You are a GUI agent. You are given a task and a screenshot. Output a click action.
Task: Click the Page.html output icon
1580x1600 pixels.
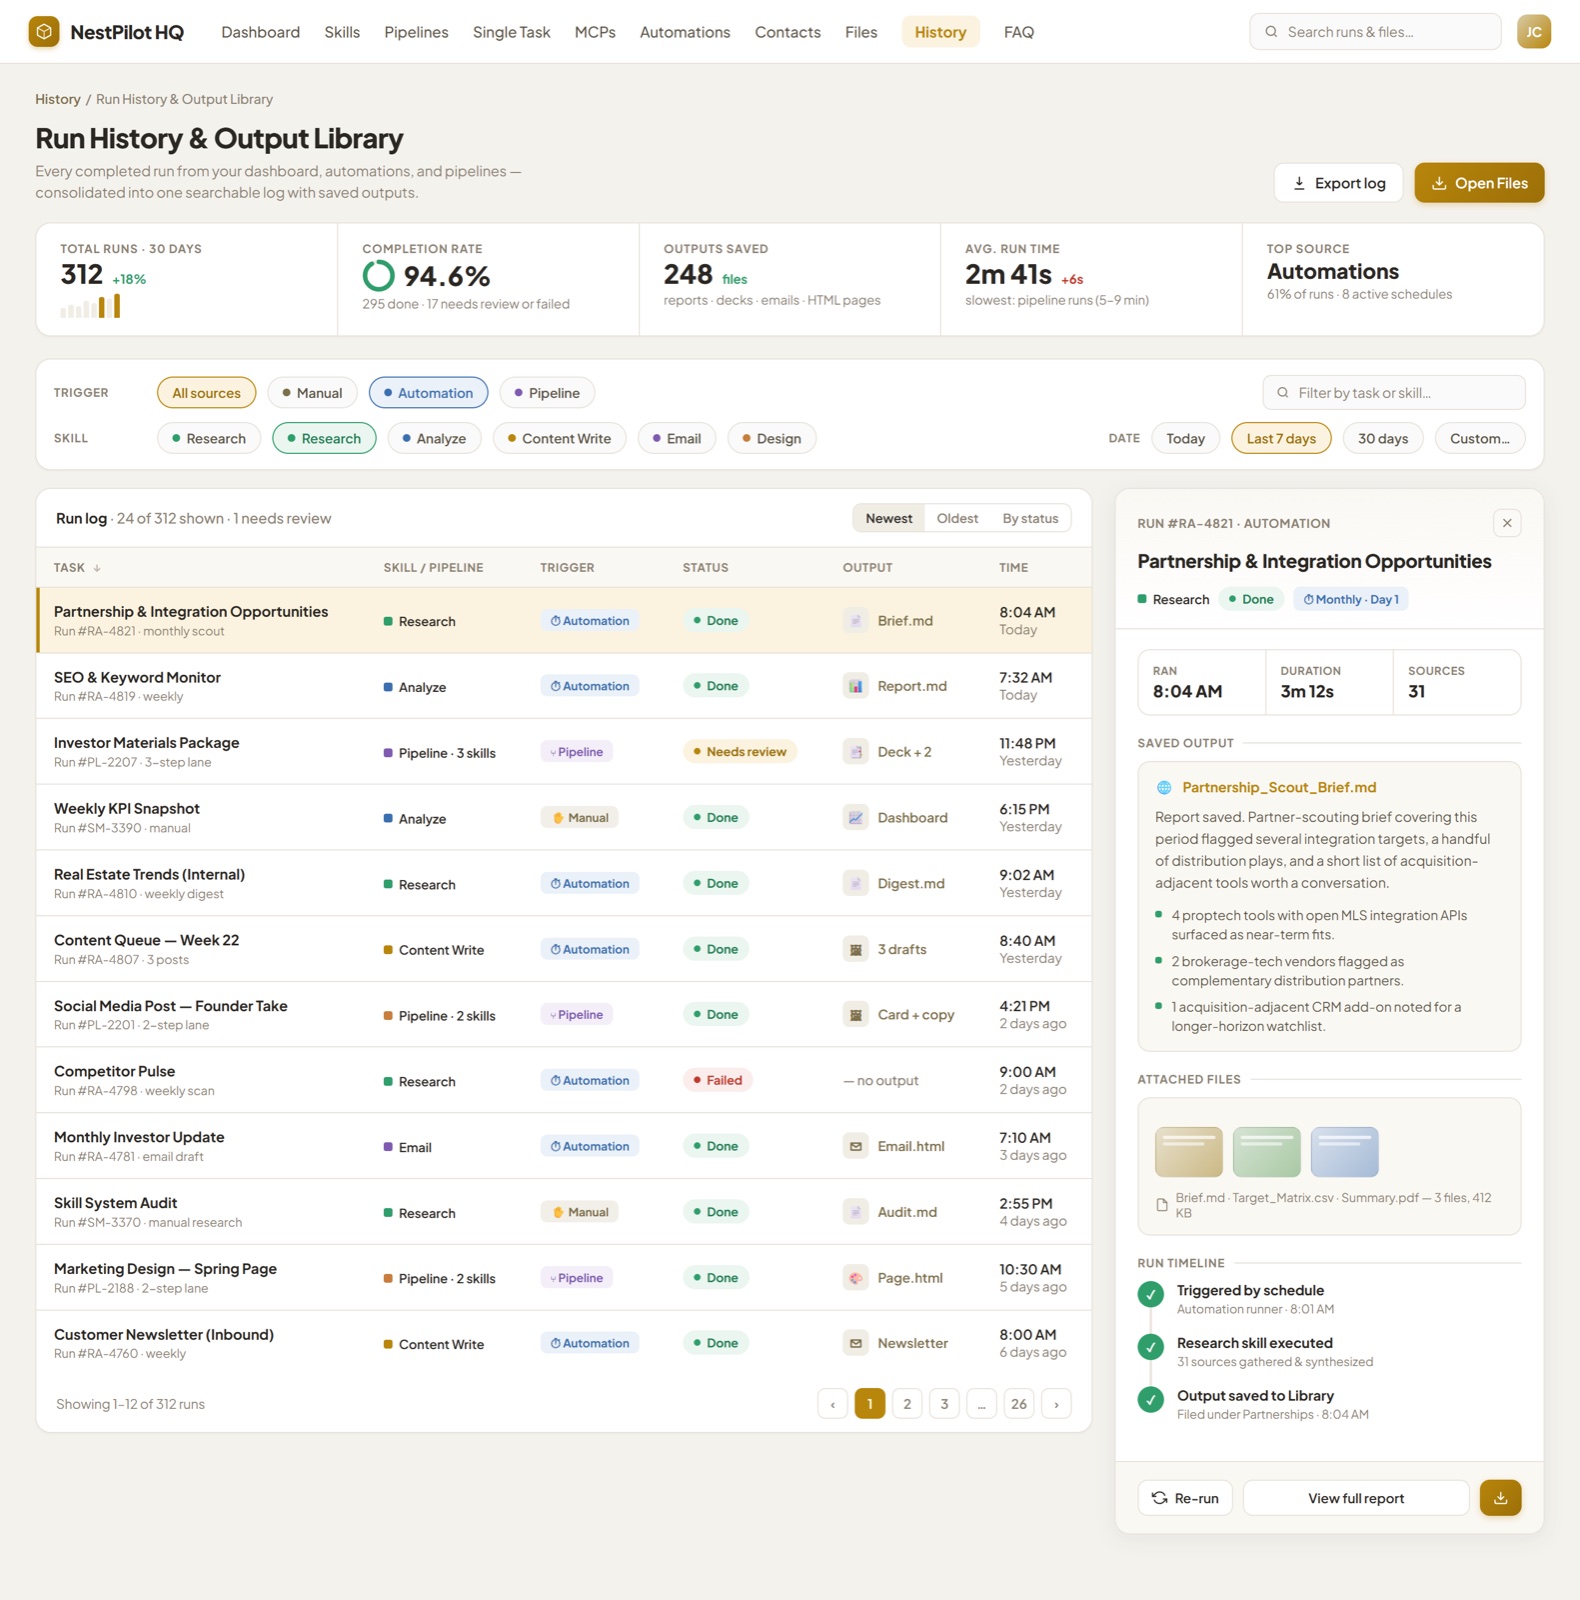point(855,1278)
